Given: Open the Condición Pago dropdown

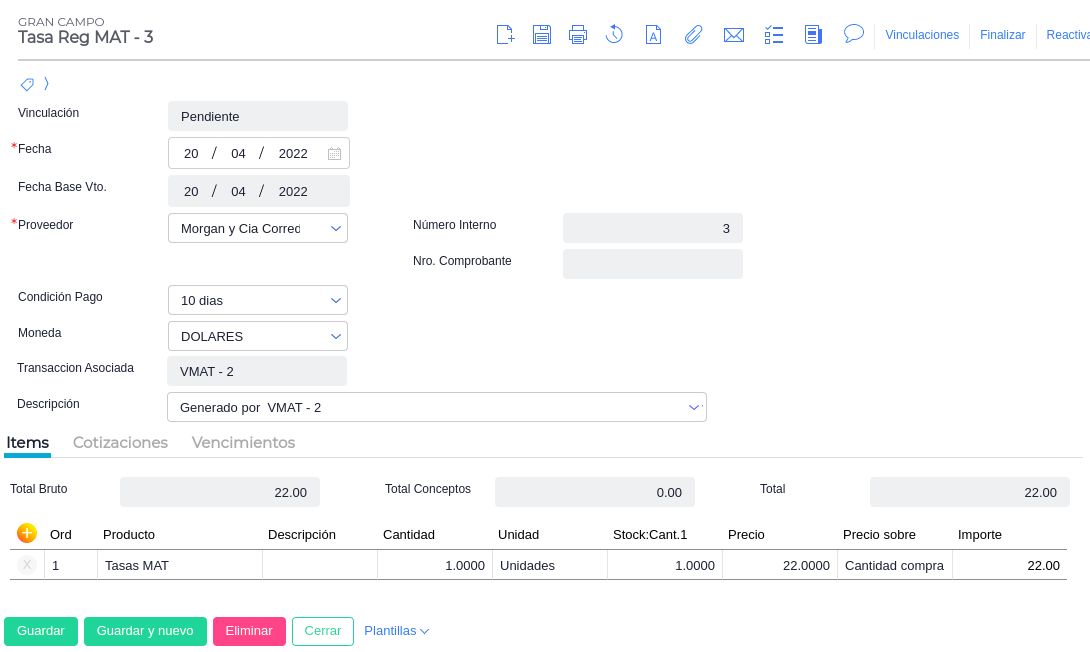Looking at the screenshot, I should [x=336, y=300].
